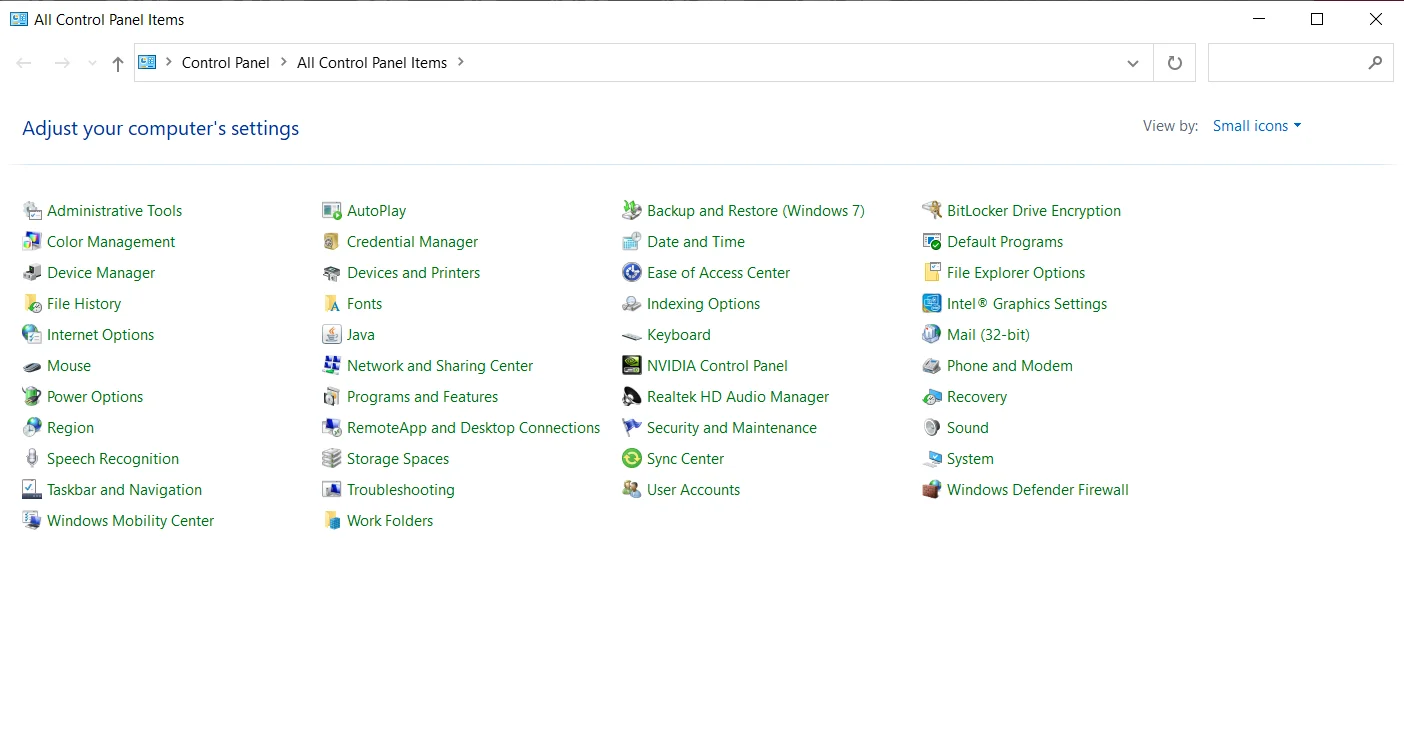Refresh the Control Panel view

click(x=1174, y=63)
